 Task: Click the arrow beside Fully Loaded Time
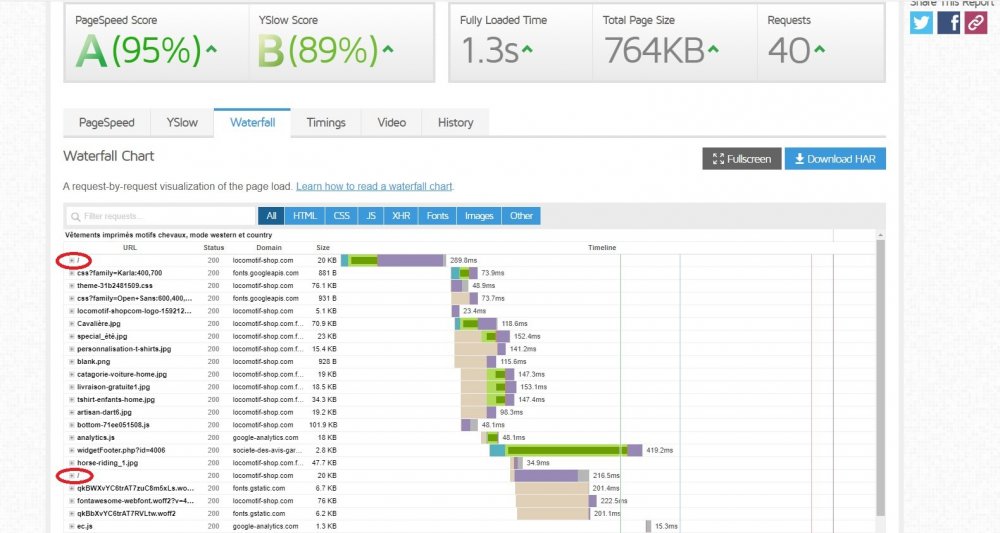pyautogui.click(x=527, y=48)
